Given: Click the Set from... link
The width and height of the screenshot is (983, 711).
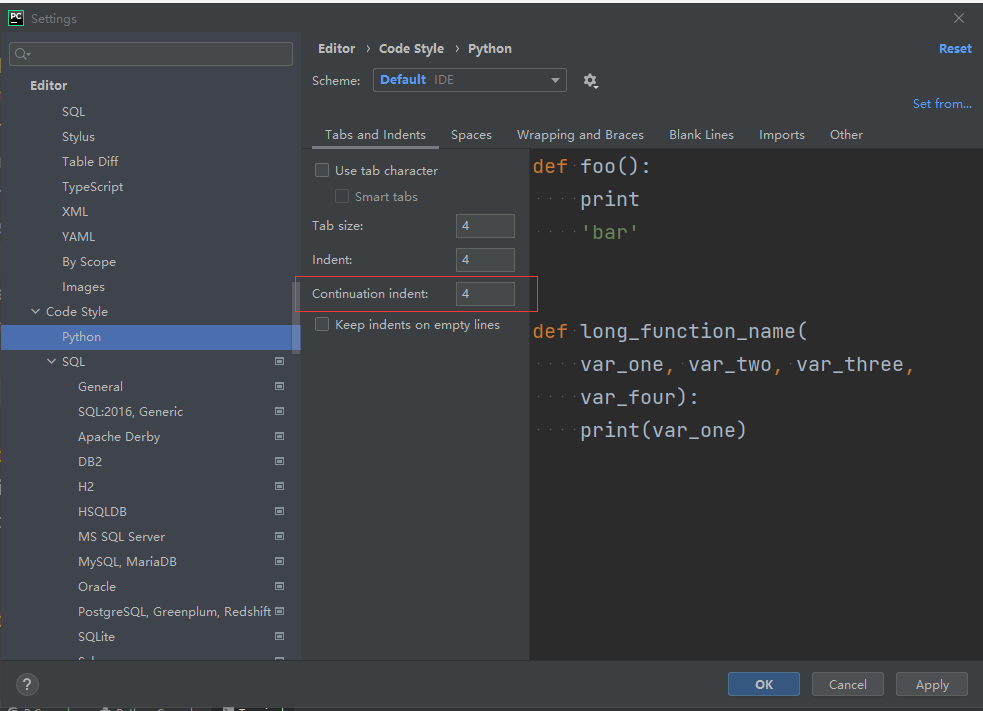Looking at the screenshot, I should [942, 103].
